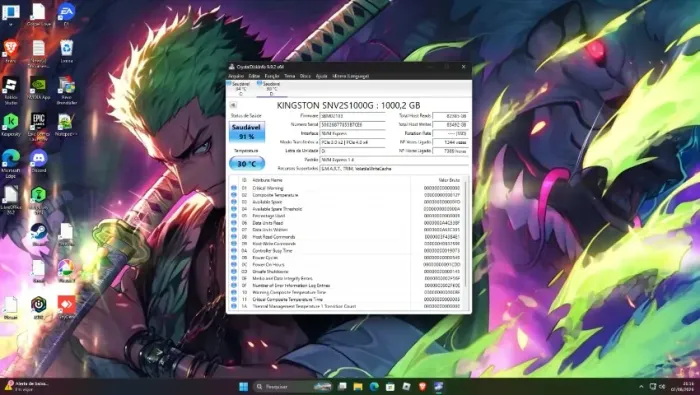The width and height of the screenshot is (700, 395).
Task: Select the Discord desktop icon
Action: pyautogui.click(x=39, y=161)
